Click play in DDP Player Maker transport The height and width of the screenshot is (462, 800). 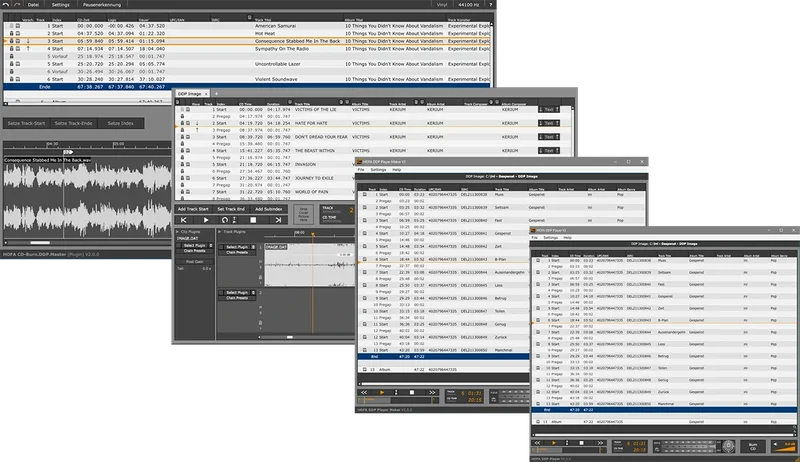pyautogui.click(x=382, y=392)
